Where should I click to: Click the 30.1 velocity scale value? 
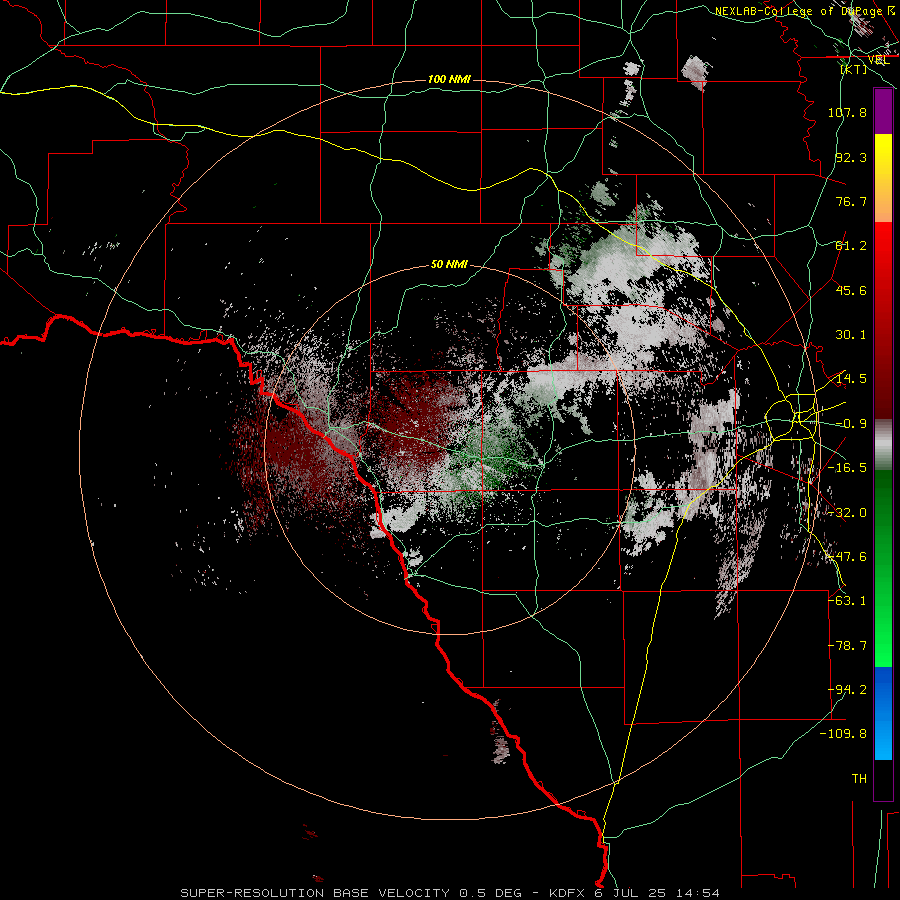(x=851, y=335)
